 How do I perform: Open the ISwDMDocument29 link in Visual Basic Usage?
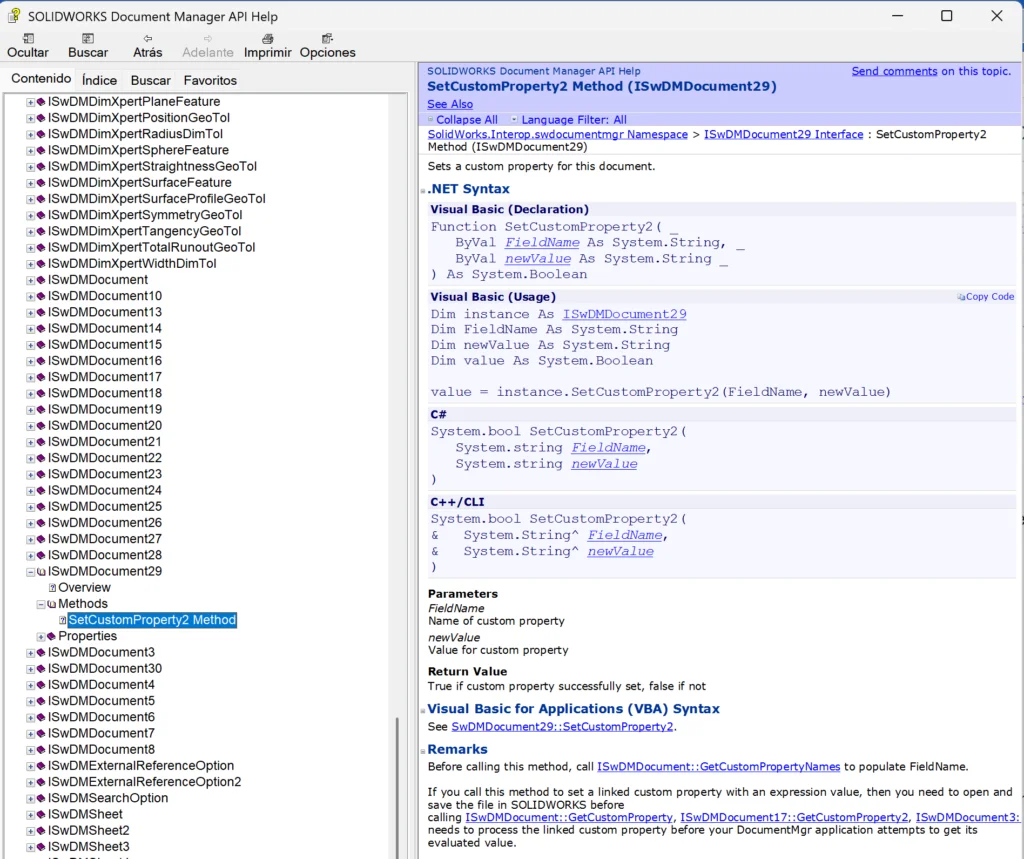point(624,315)
